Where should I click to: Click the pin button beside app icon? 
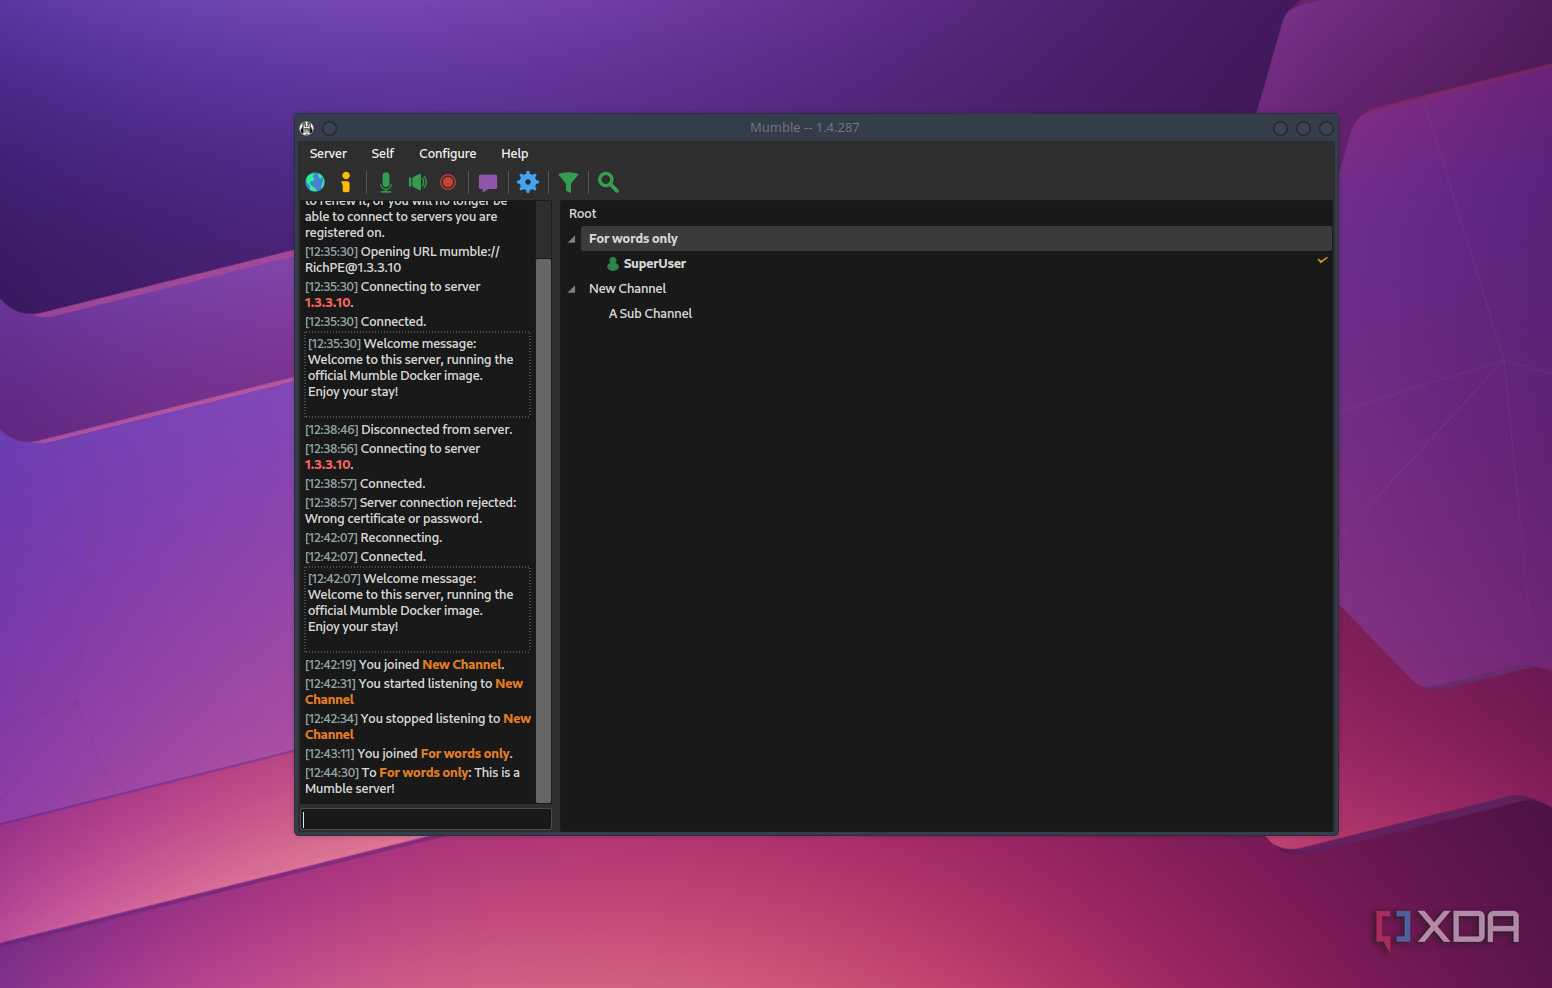coord(330,128)
